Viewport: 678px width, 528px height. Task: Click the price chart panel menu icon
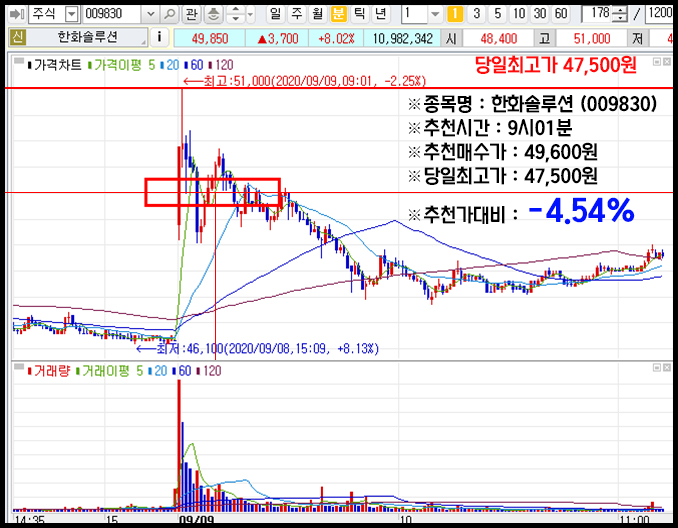tap(19, 62)
